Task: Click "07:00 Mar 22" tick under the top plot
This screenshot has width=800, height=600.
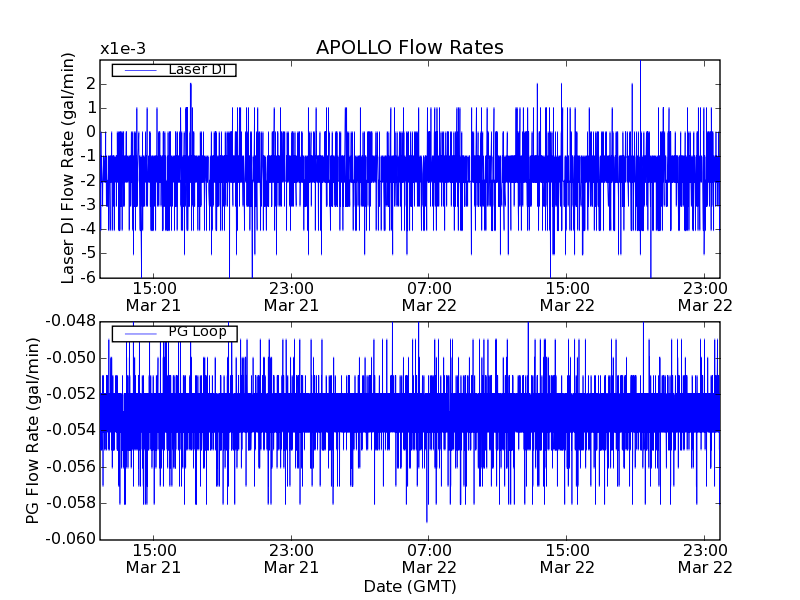Action: [429, 296]
